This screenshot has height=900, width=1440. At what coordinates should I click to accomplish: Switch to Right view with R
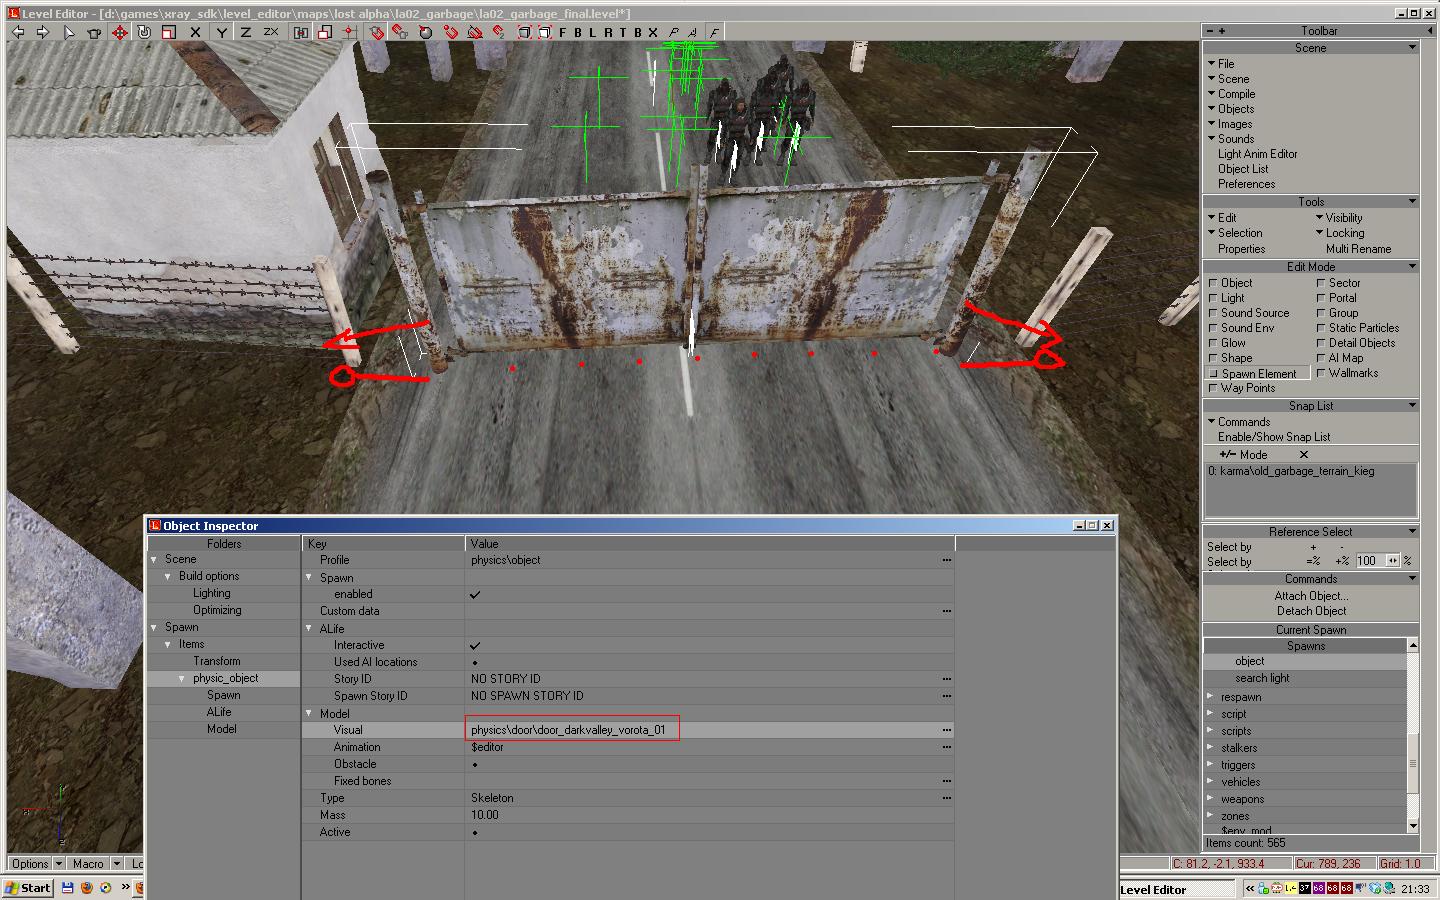608,32
